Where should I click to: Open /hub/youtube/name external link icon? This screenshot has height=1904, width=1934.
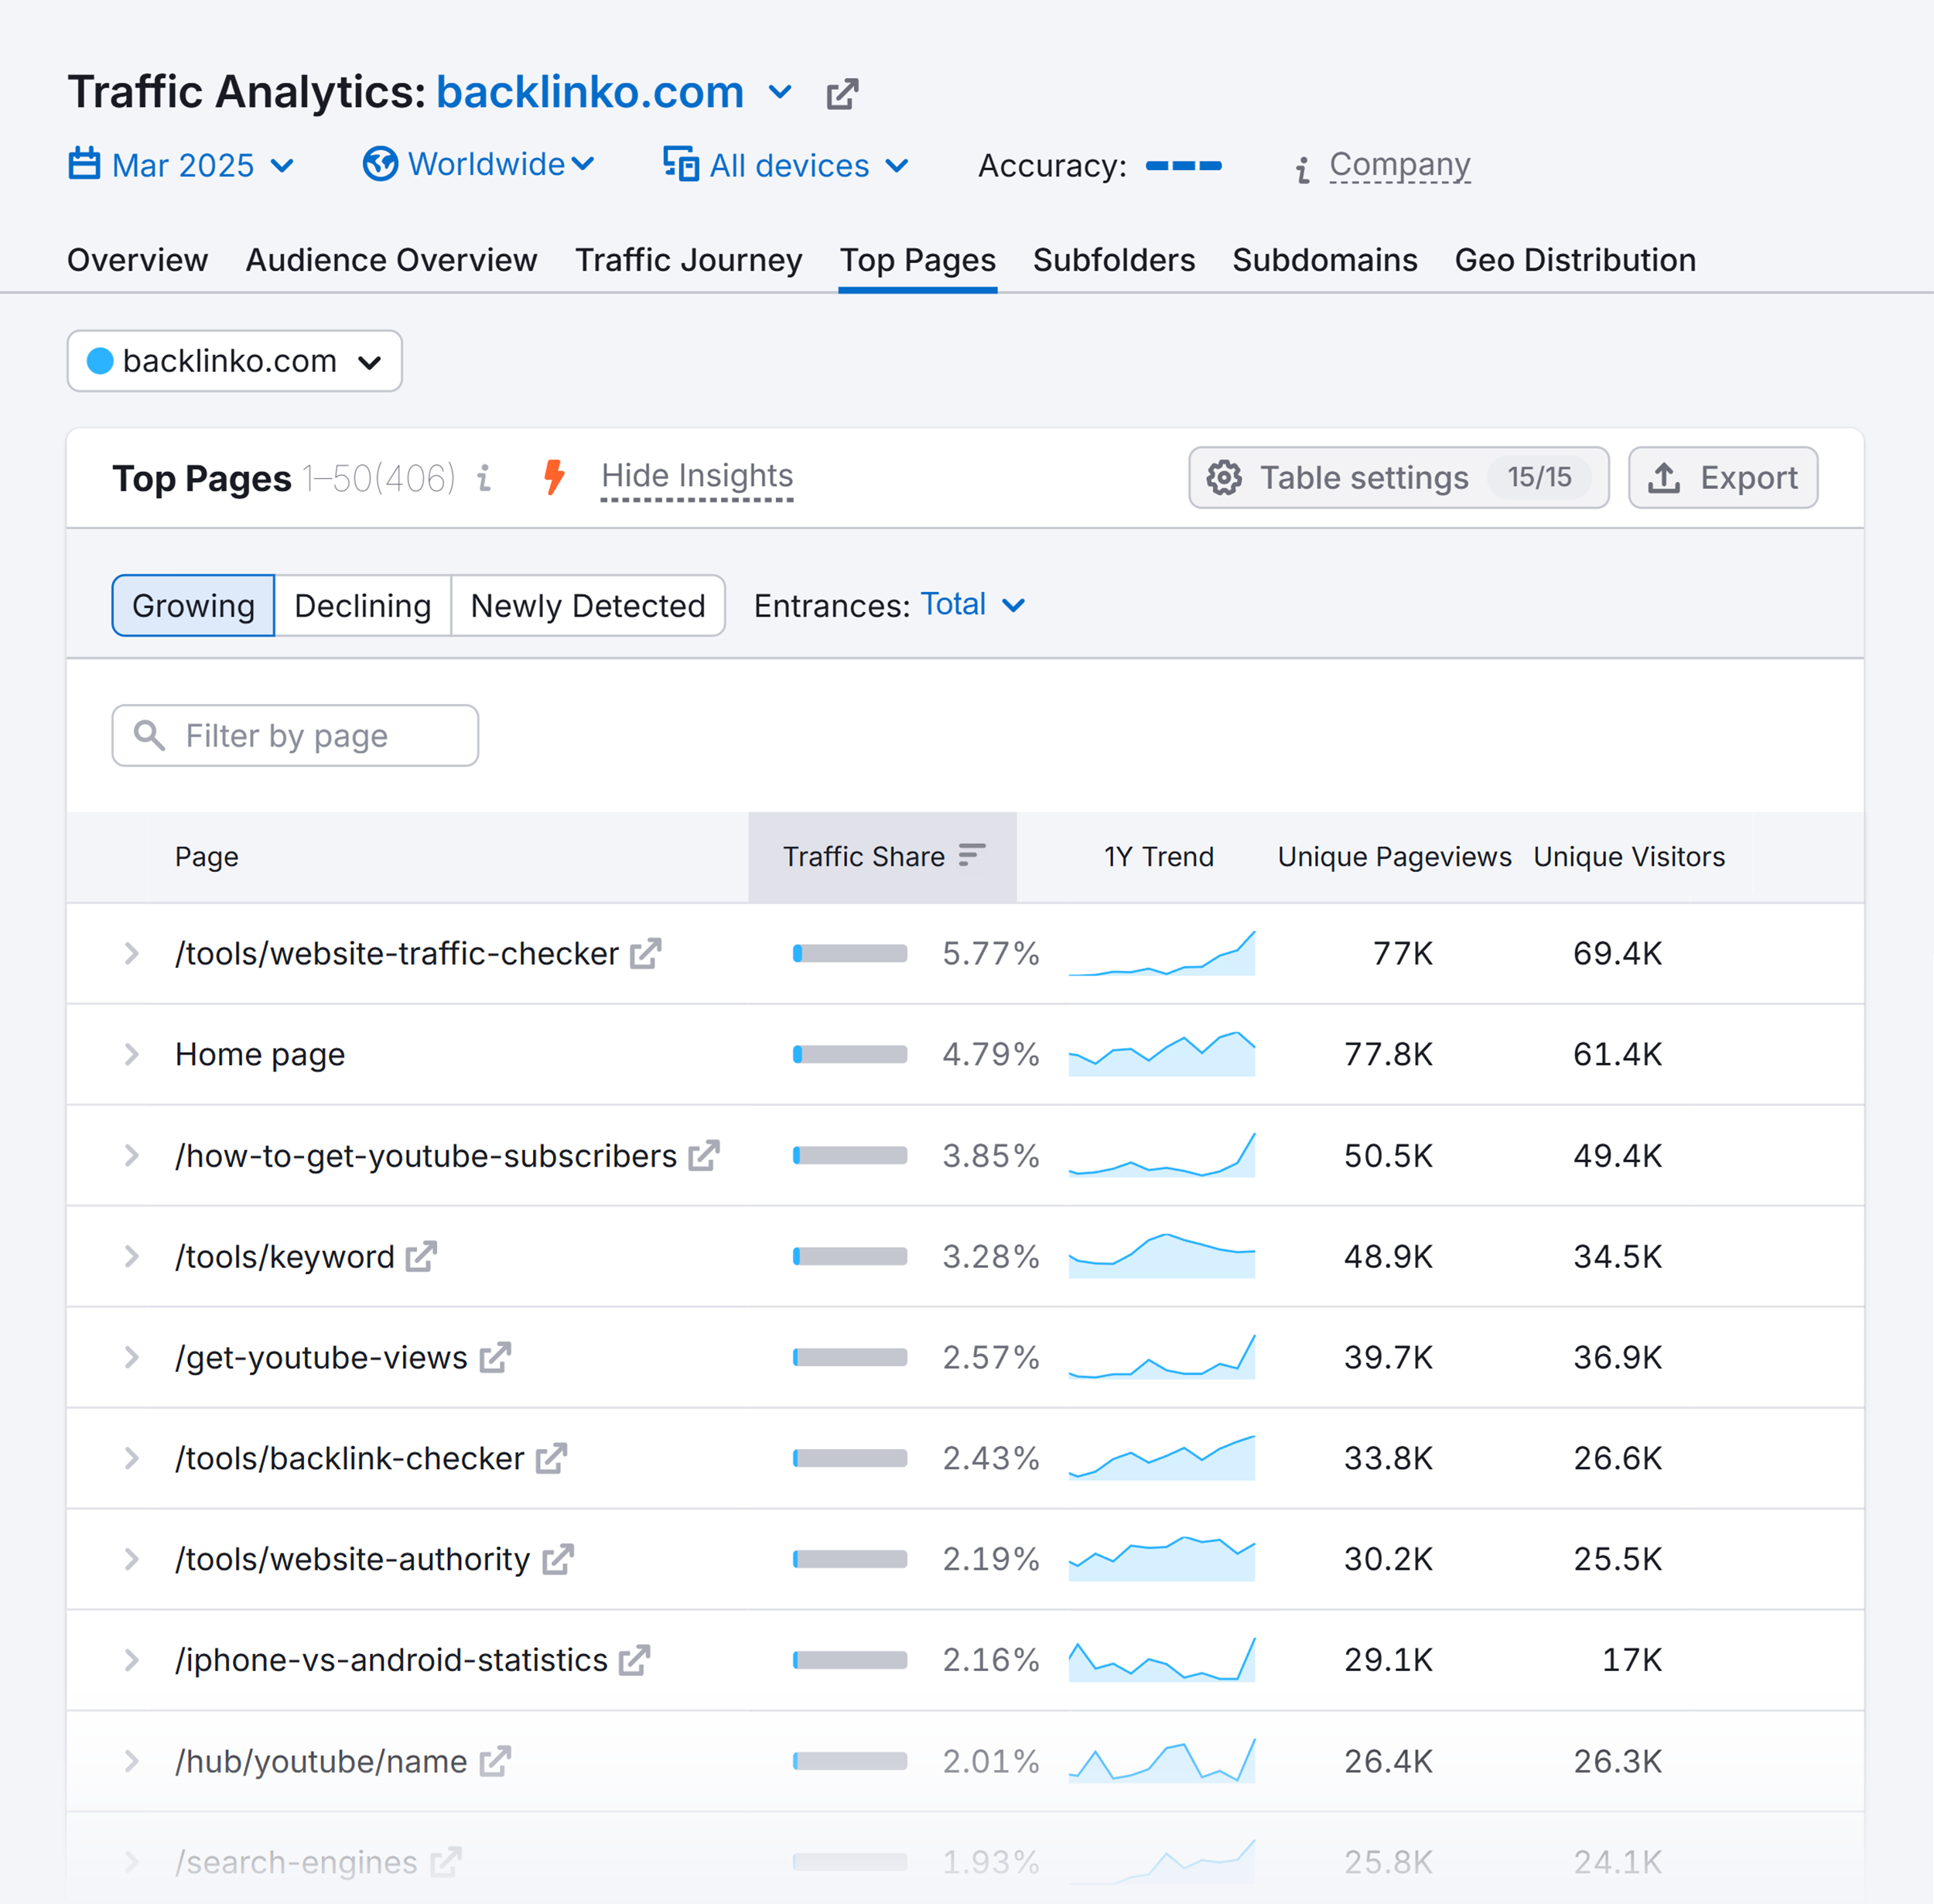[x=495, y=1761]
